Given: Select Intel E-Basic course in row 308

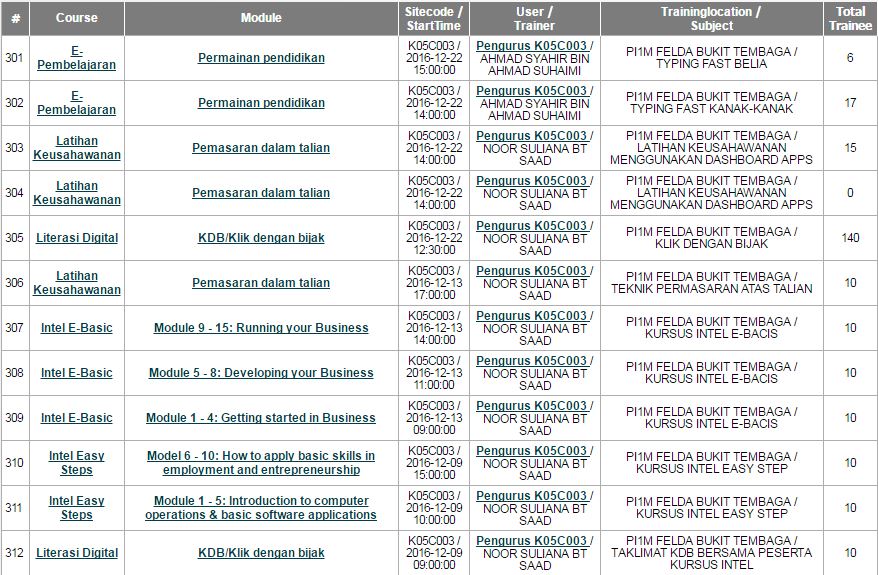Looking at the screenshot, I should (76, 373).
